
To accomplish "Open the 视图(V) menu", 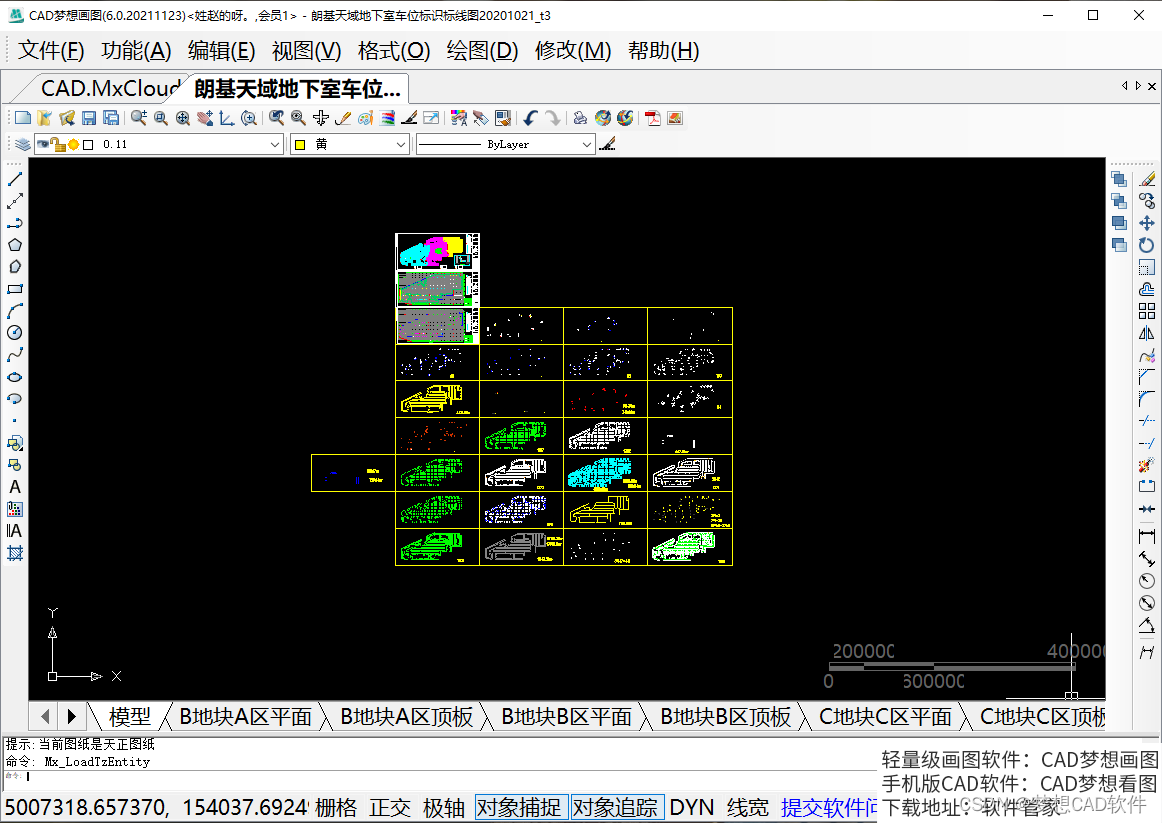I will [306, 50].
